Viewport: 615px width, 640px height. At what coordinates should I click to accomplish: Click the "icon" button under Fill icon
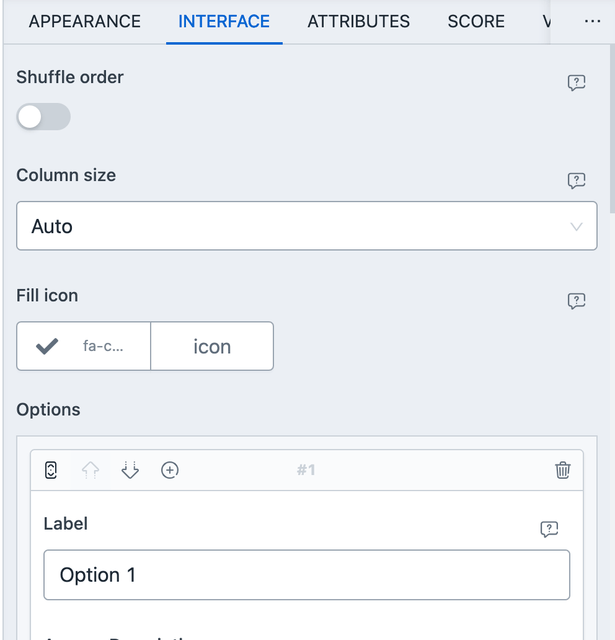click(212, 346)
